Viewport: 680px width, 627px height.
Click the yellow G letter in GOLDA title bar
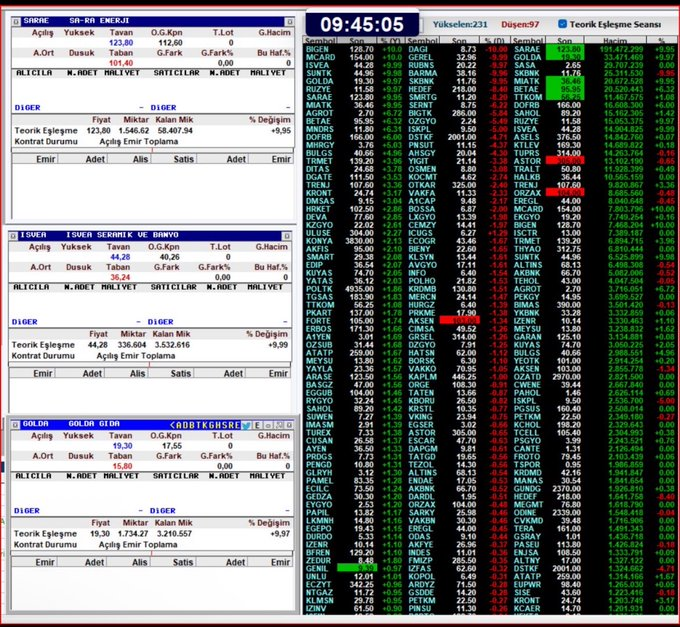(x=212, y=425)
